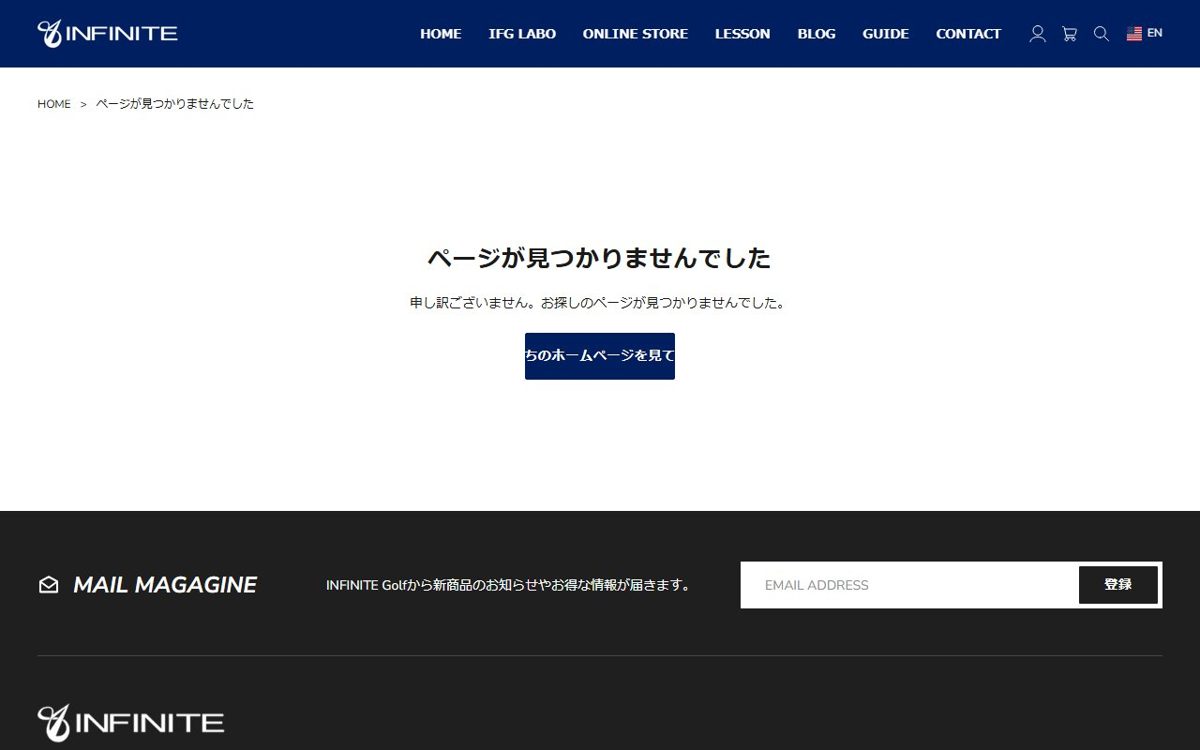This screenshot has width=1200, height=750.
Task: Click breadcrumb text ページが見つかりませんでした
Action: tap(175, 104)
